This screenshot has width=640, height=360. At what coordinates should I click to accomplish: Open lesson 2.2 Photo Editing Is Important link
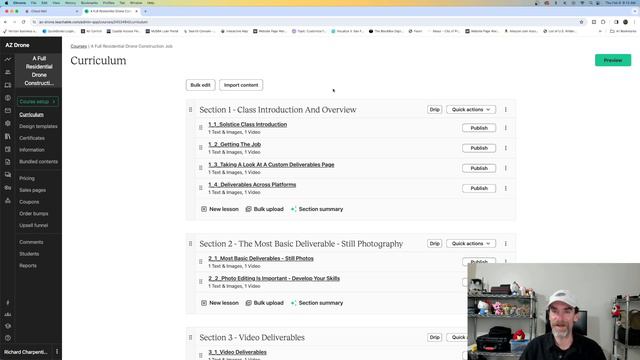click(x=274, y=278)
